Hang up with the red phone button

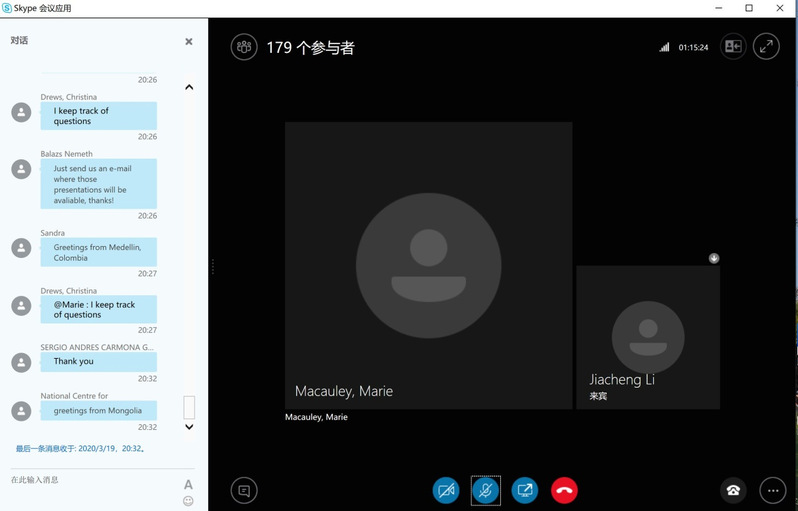564,490
